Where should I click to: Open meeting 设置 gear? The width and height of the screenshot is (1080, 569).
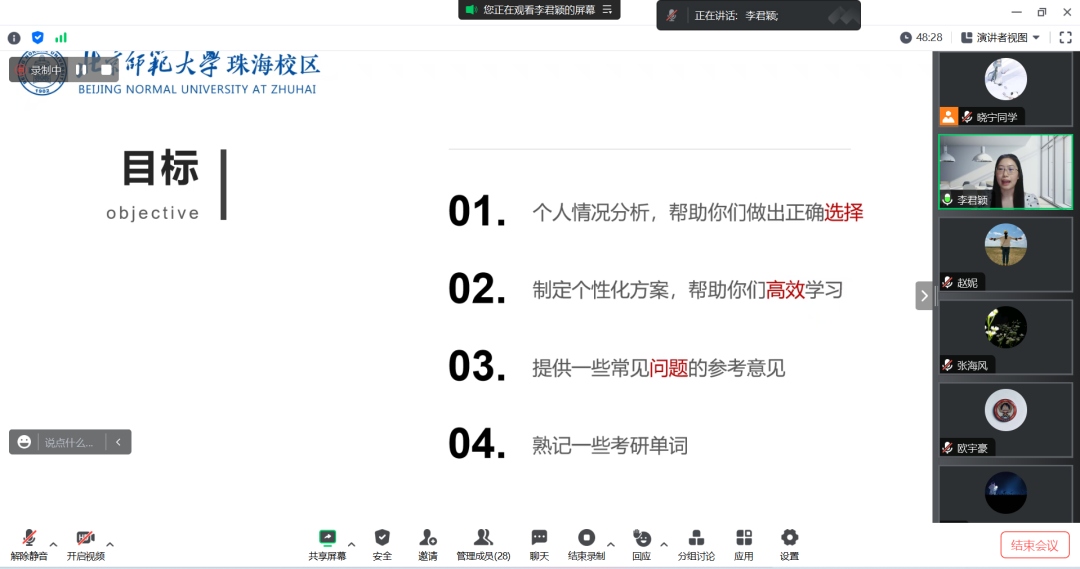789,544
